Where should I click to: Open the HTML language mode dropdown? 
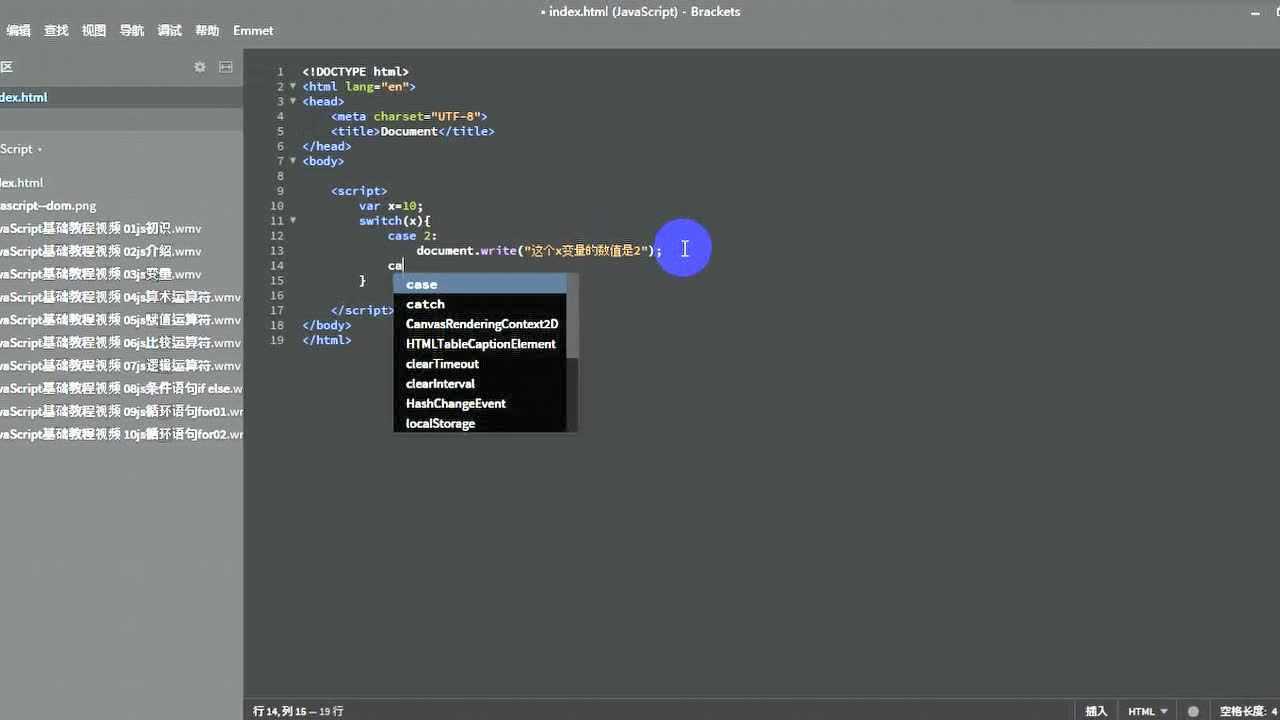[1148, 711]
